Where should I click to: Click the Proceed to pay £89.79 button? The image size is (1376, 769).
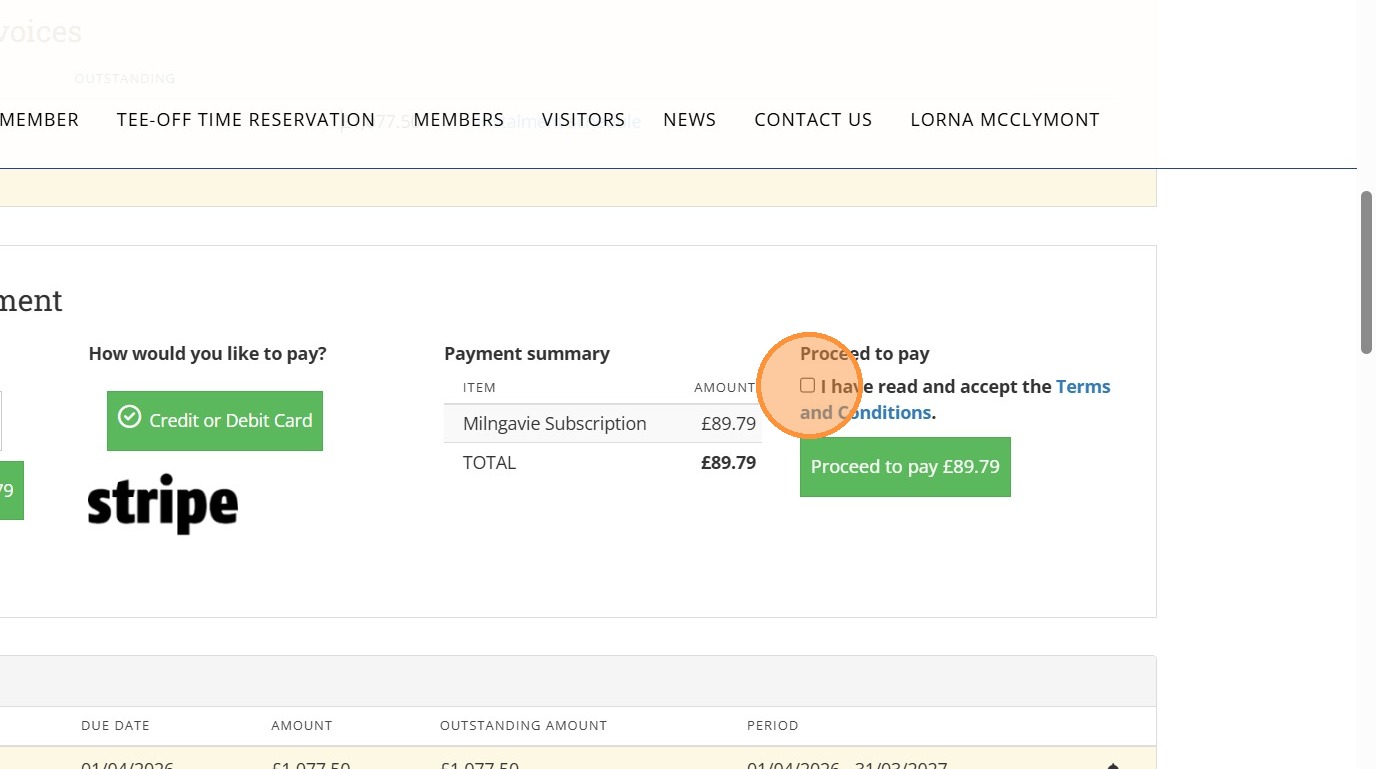pos(905,467)
